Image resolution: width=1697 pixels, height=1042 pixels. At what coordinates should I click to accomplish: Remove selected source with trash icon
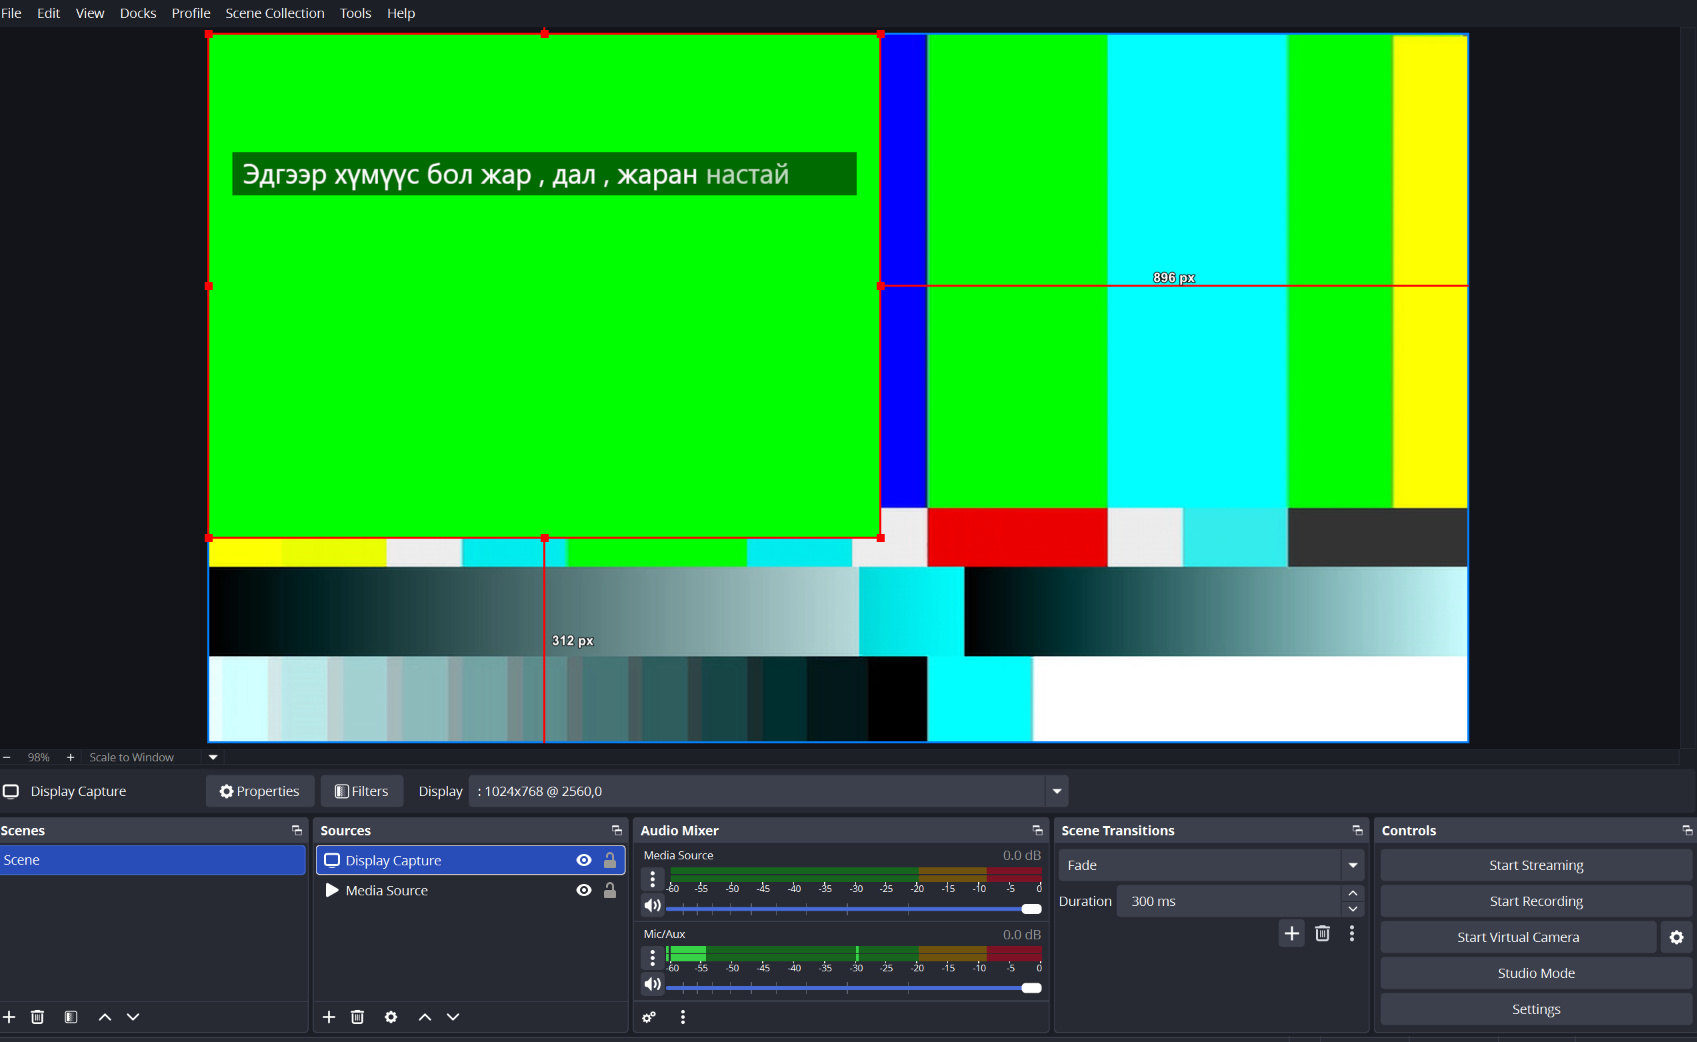click(357, 1017)
